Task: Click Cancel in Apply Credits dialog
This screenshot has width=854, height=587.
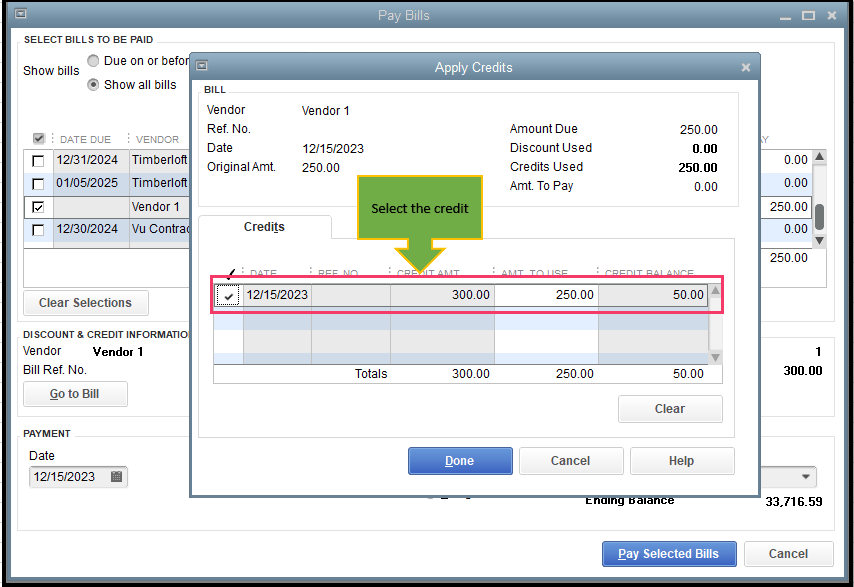Action: (571, 461)
